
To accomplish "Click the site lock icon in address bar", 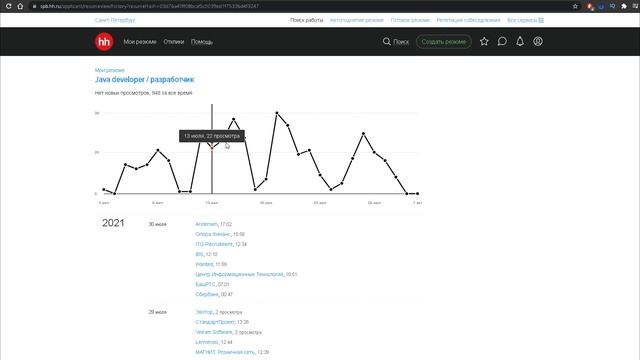I will 34,6.
